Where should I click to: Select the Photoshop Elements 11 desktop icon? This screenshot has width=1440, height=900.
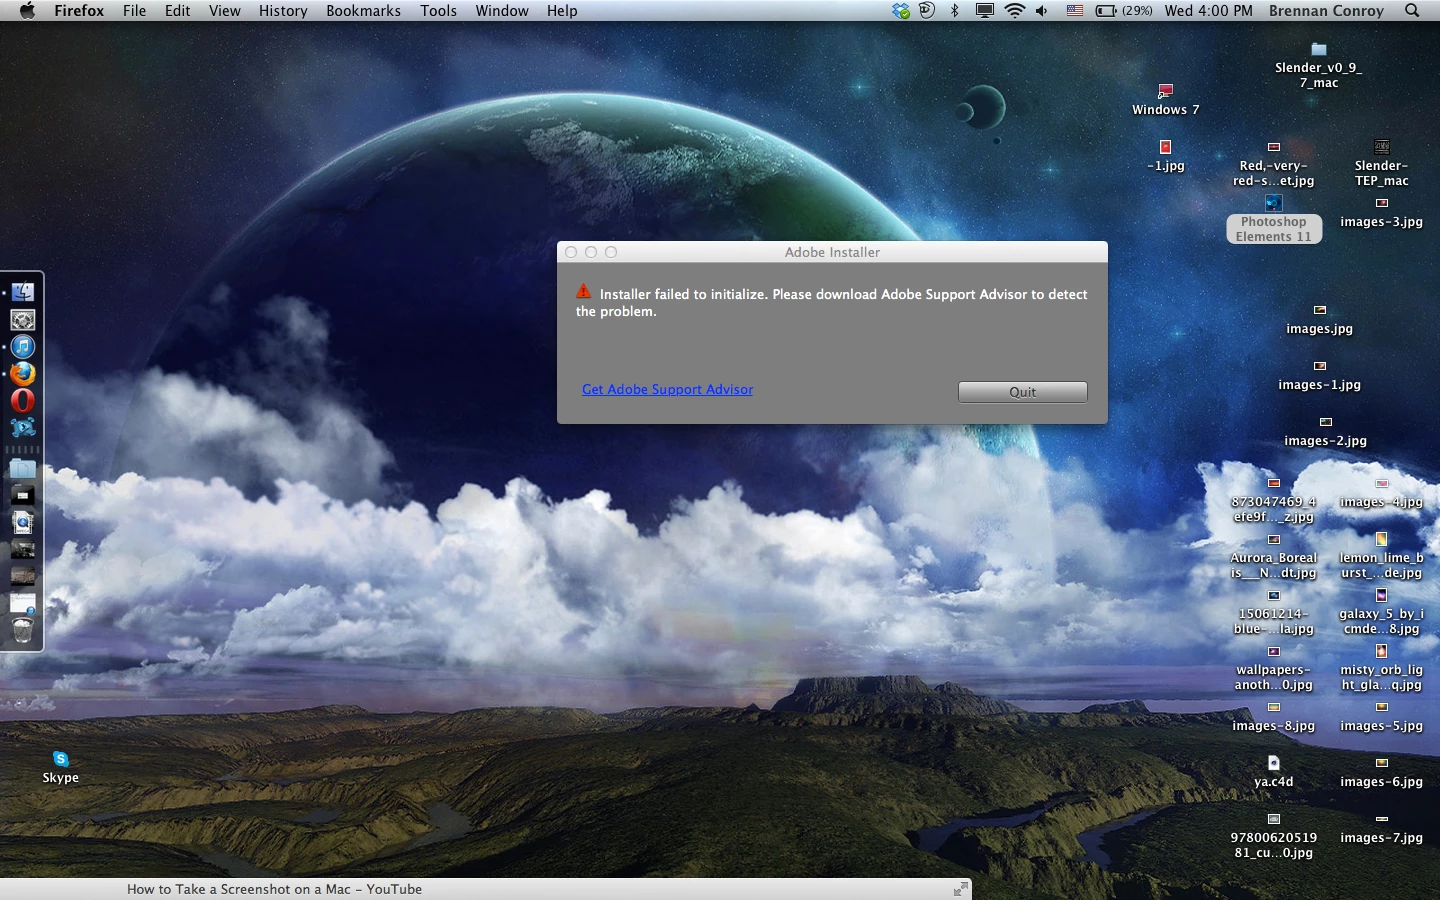[1273, 219]
